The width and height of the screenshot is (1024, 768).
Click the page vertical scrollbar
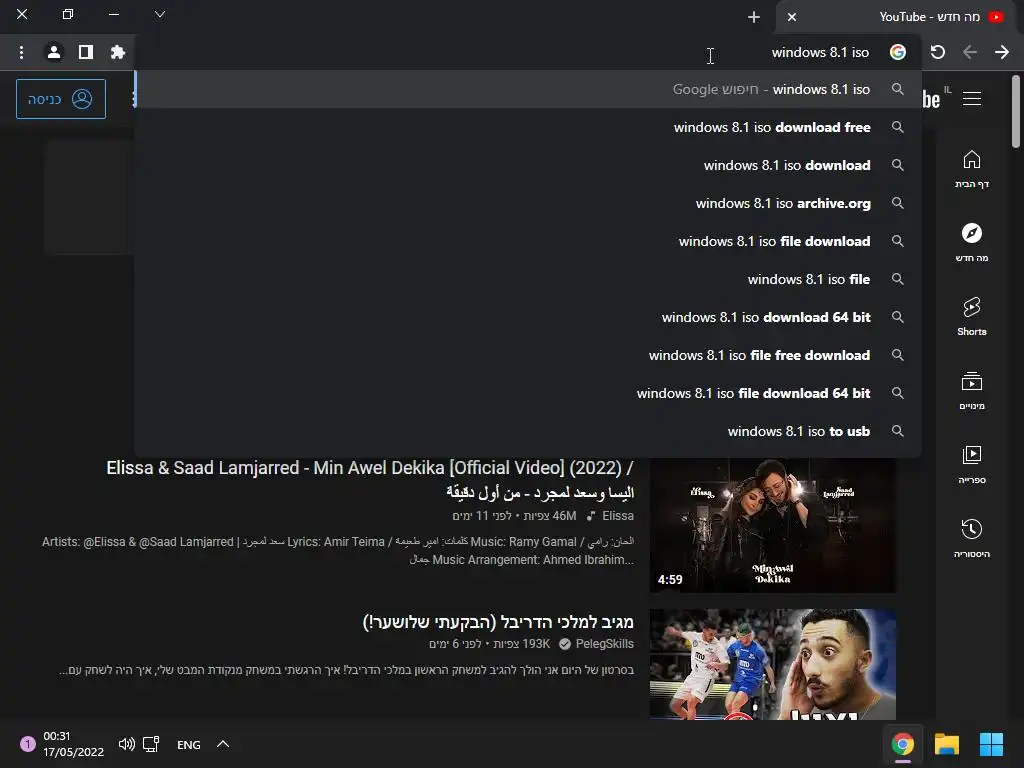1016,111
